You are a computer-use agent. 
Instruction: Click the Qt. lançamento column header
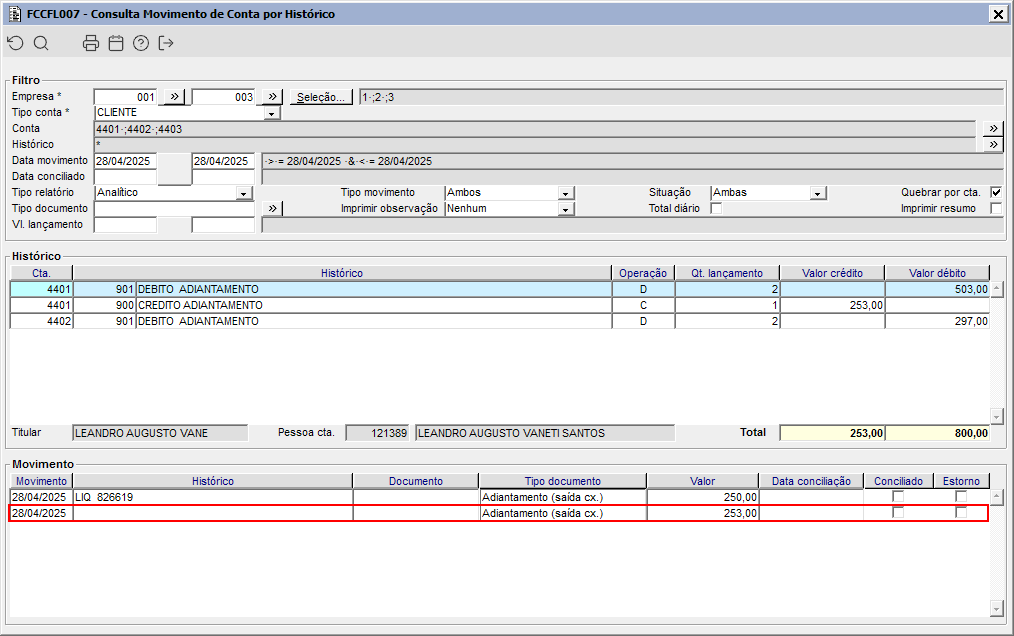coord(727,273)
